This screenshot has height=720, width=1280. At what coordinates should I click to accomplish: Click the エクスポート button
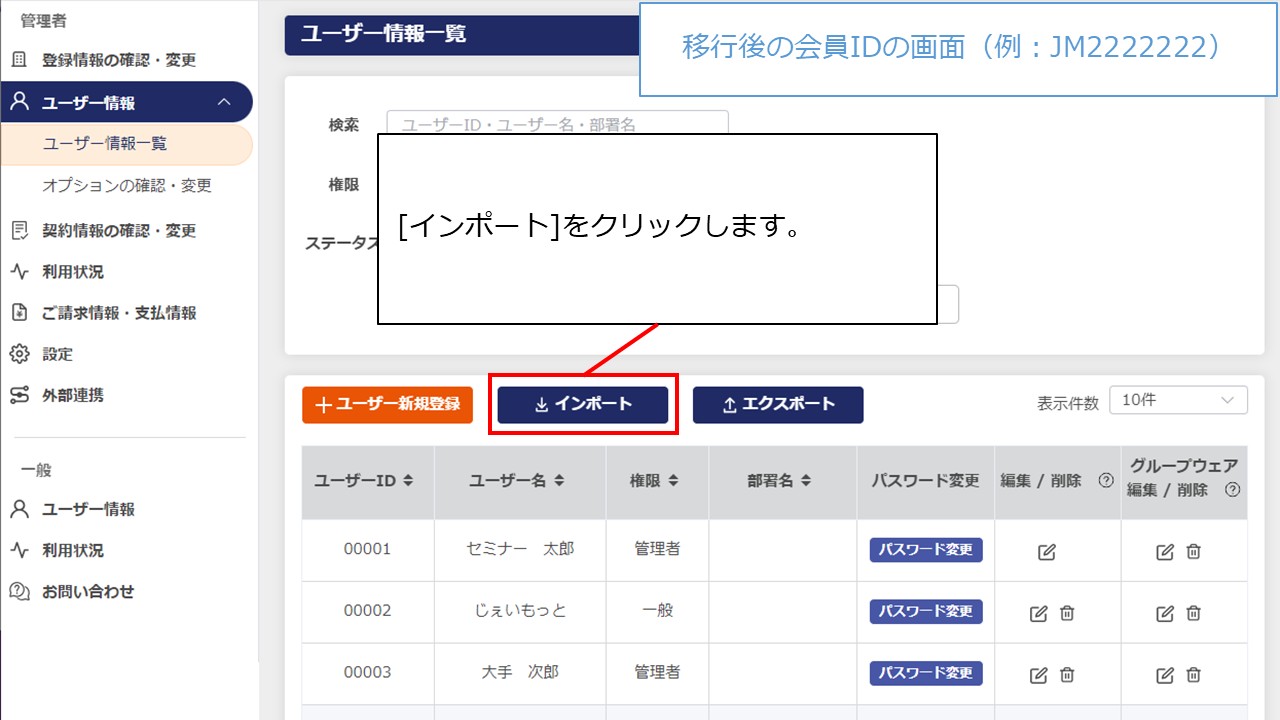pos(778,404)
